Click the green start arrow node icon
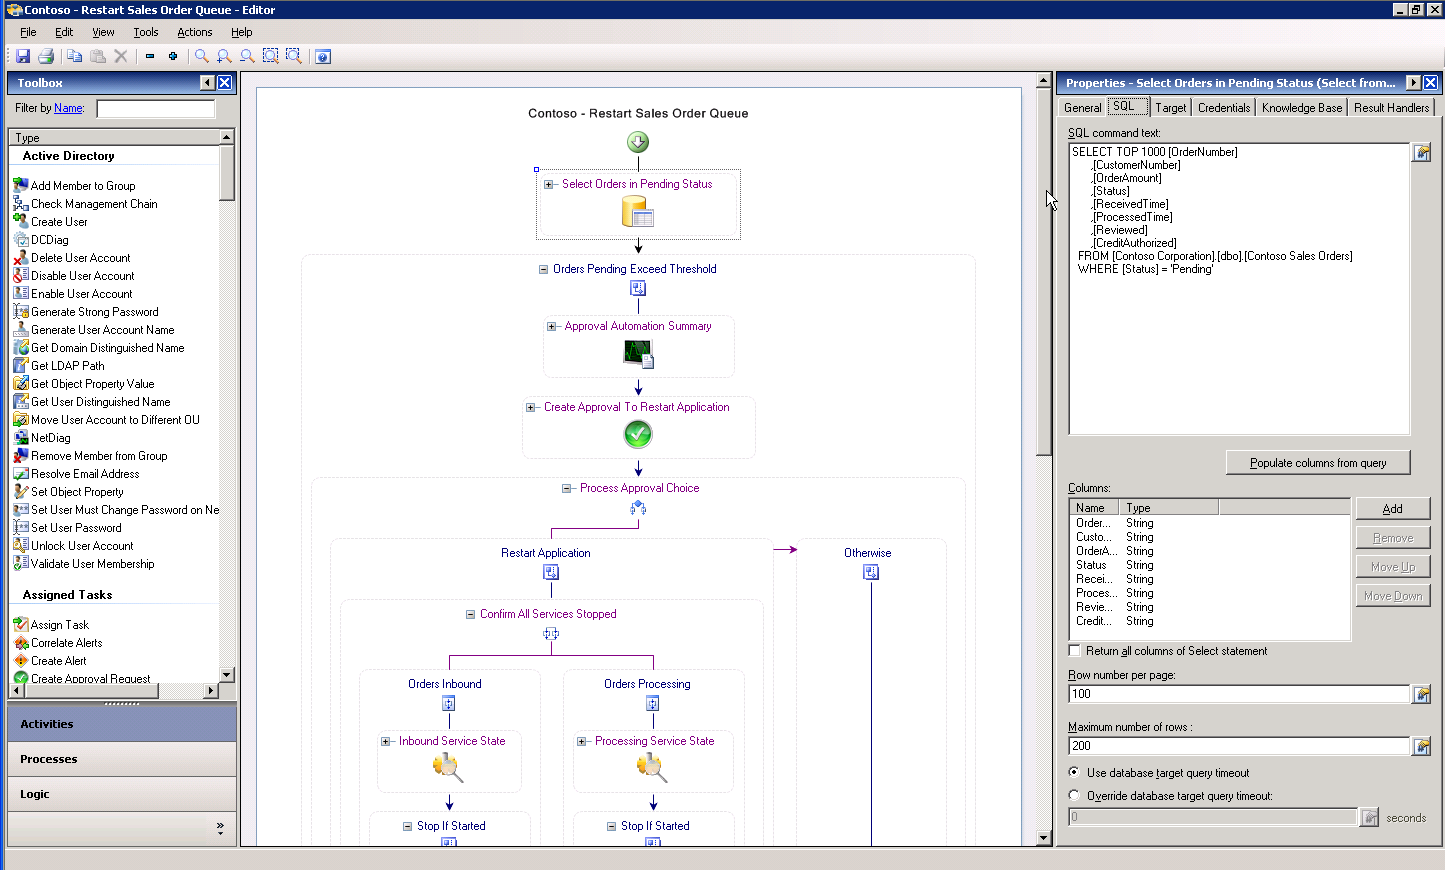Image resolution: width=1445 pixels, height=870 pixels. [x=638, y=142]
